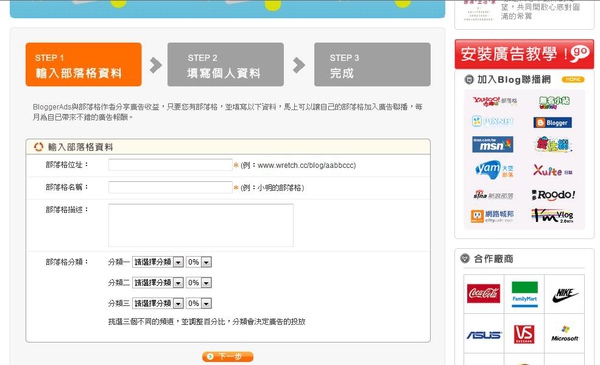
Task: Click the 輸入部落格資料 section header
Action: [228, 147]
